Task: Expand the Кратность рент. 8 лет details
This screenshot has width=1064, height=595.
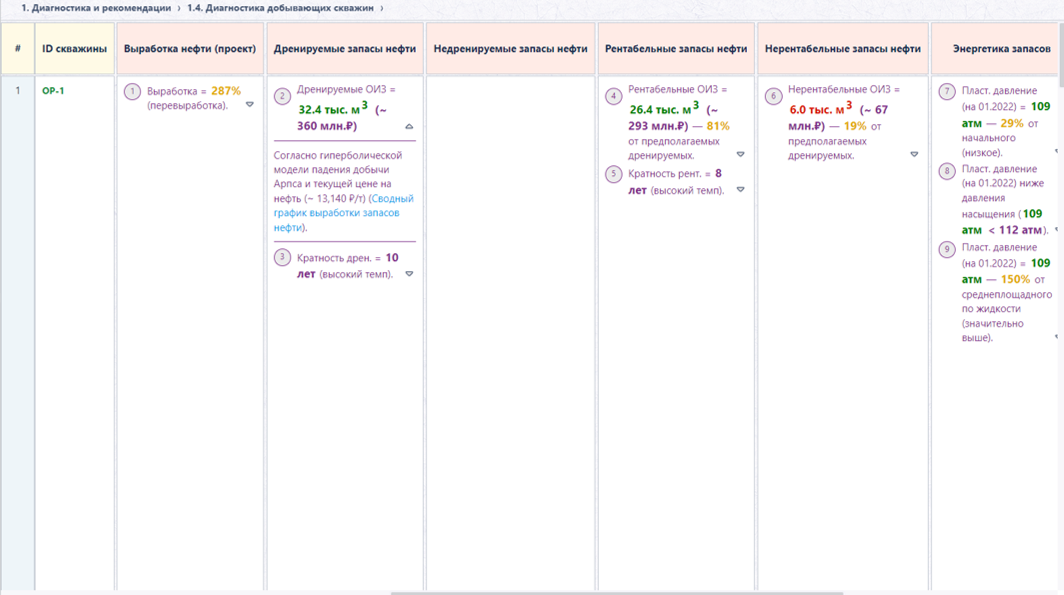Action: [x=740, y=190]
